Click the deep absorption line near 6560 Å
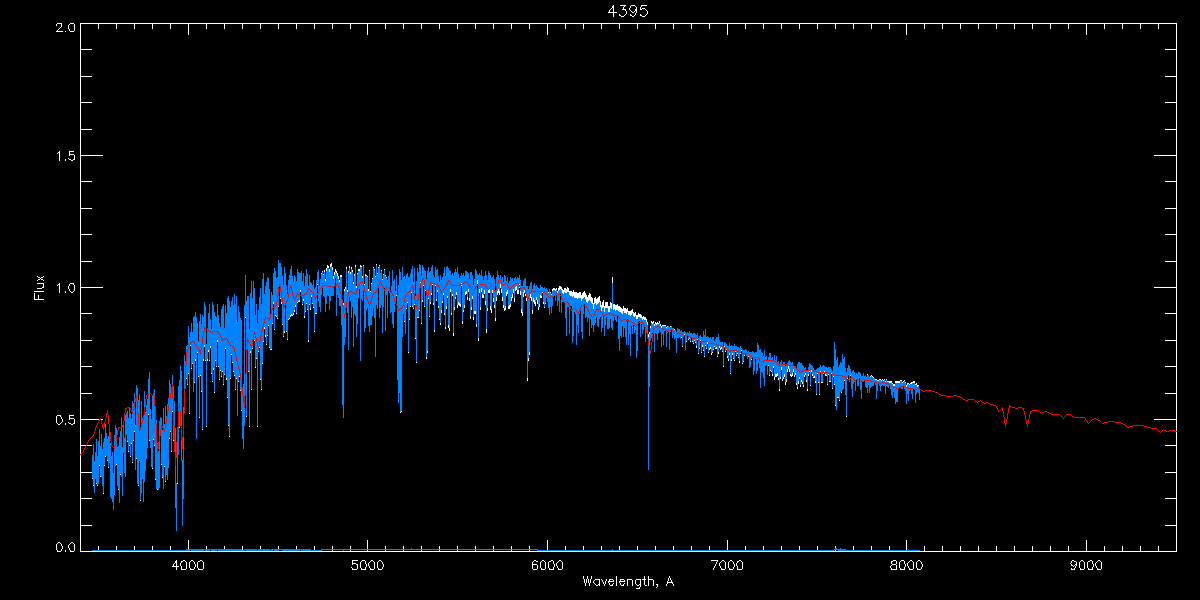The height and width of the screenshot is (600, 1200). click(x=648, y=400)
